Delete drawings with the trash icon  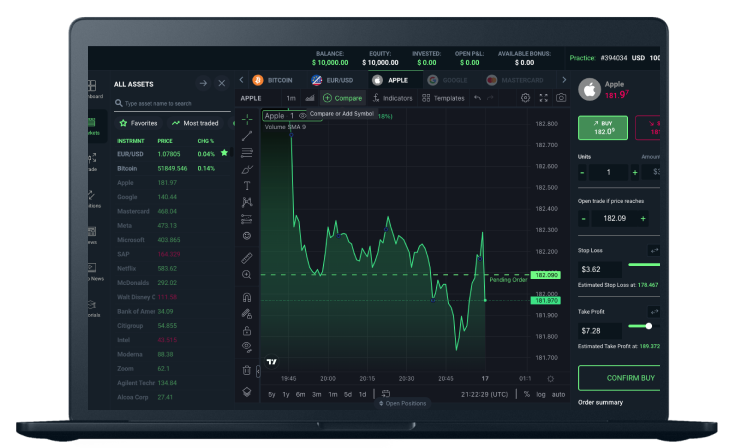click(247, 369)
